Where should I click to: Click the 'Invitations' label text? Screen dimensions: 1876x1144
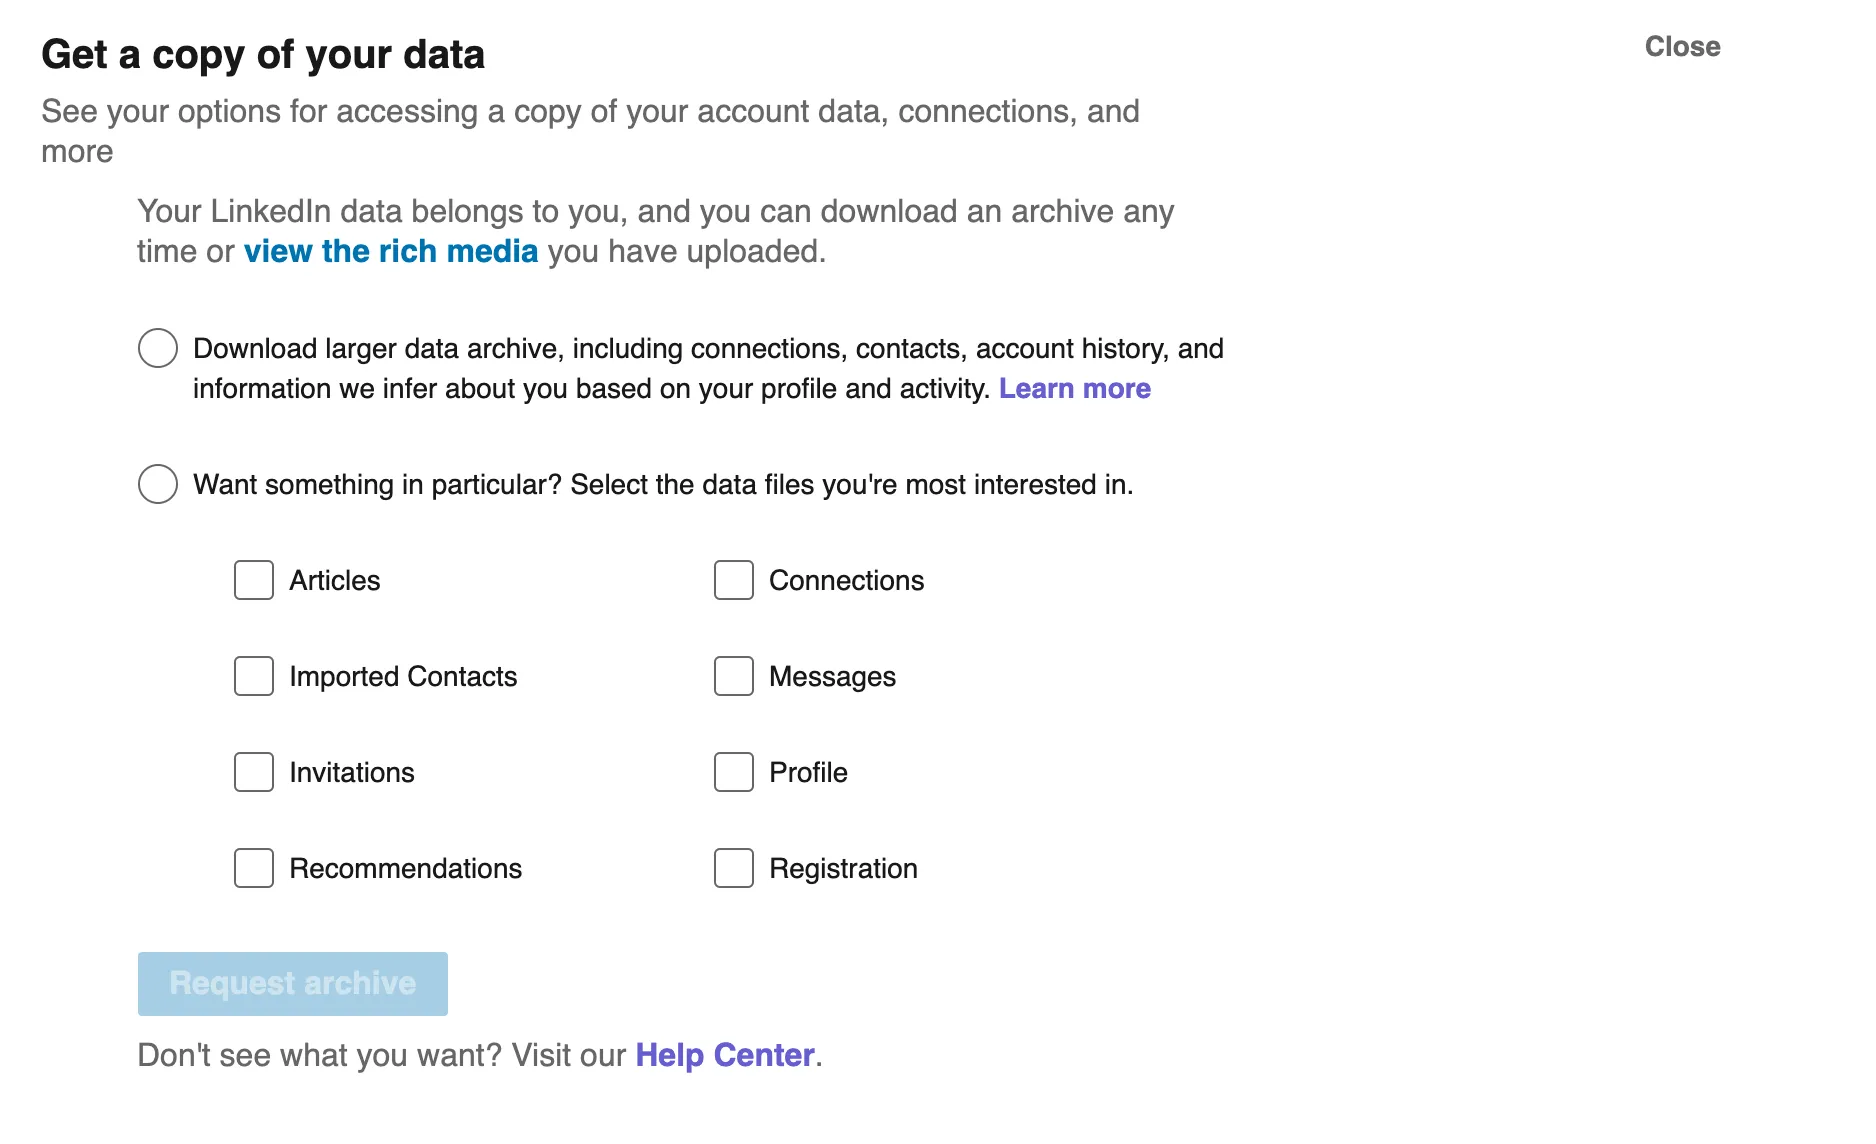coord(351,772)
